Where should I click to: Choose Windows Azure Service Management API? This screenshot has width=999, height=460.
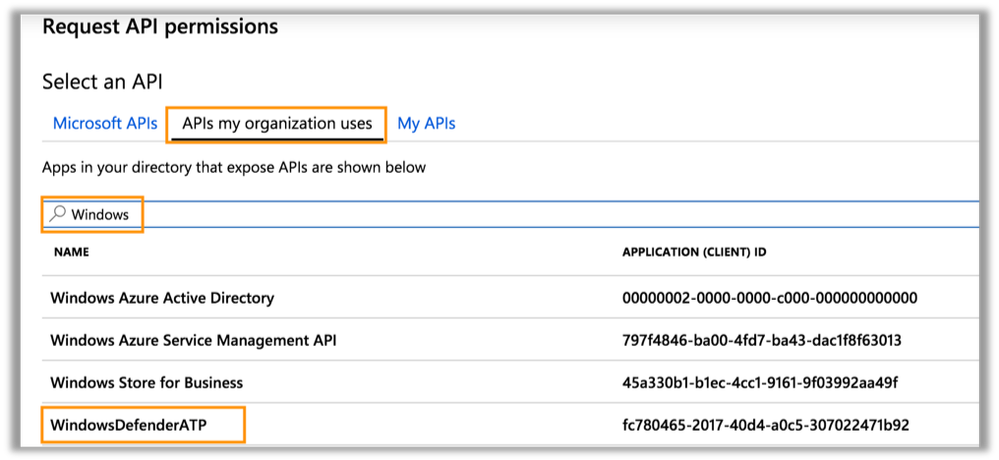[193, 340]
